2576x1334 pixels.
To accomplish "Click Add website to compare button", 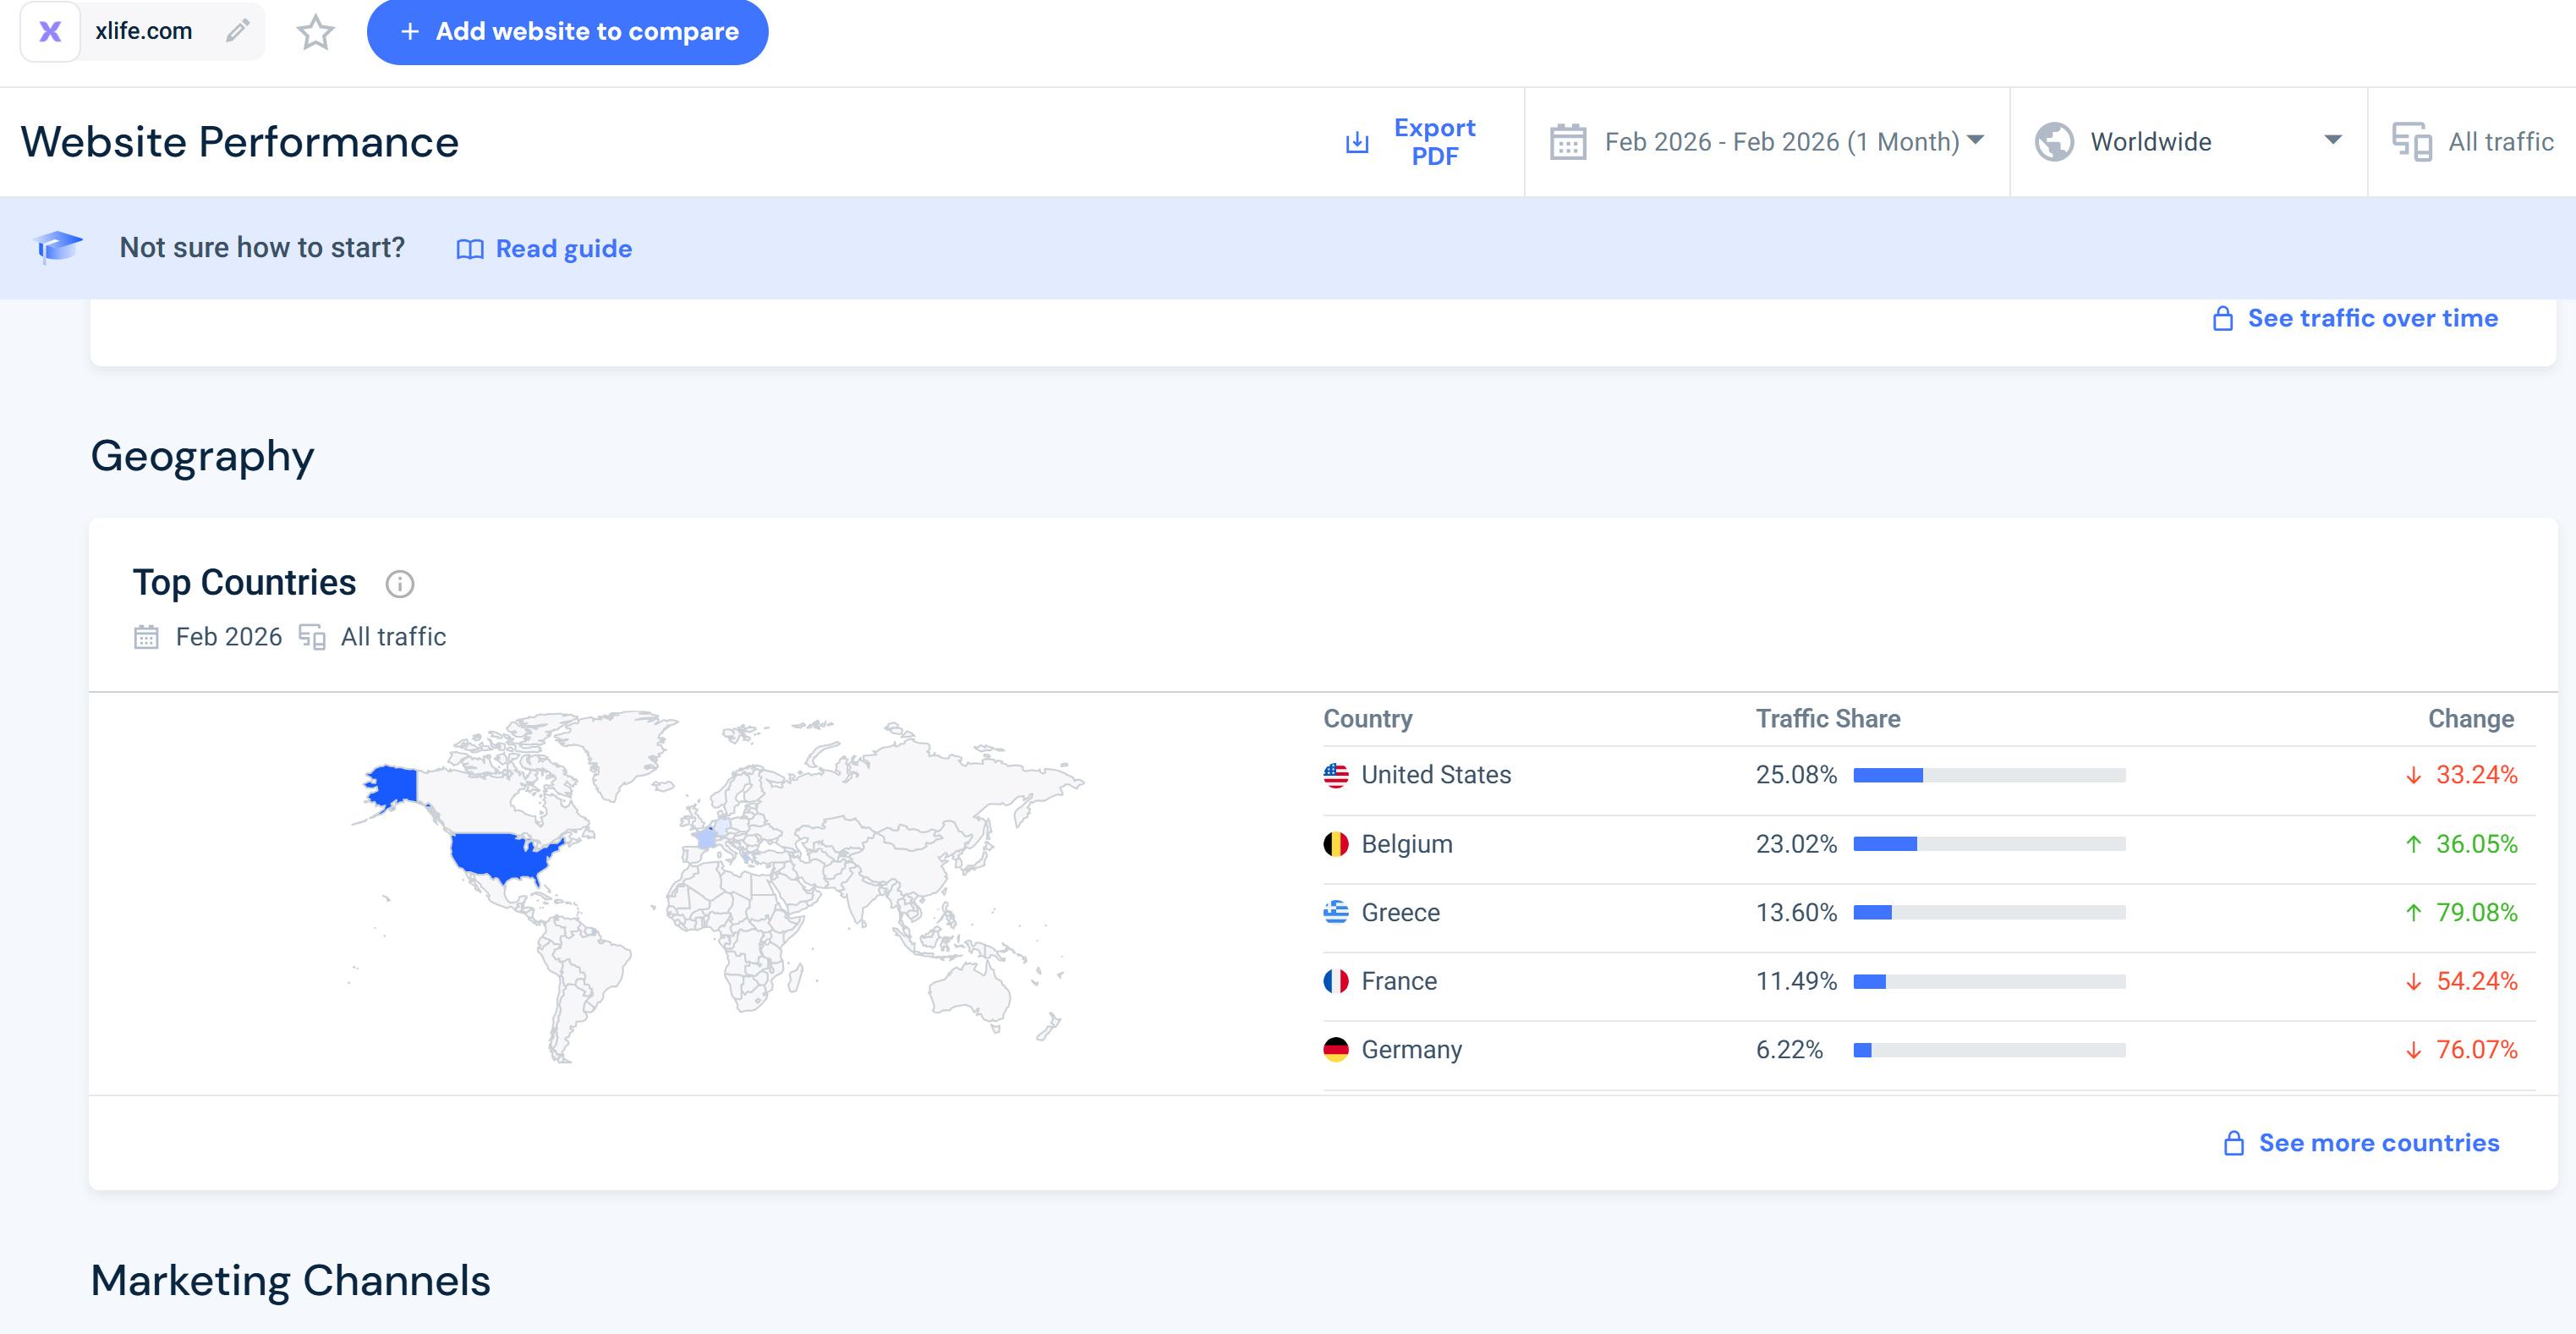I will point(567,32).
